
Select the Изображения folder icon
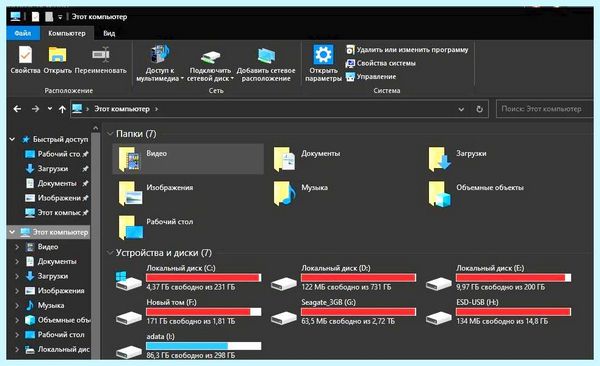(x=130, y=193)
